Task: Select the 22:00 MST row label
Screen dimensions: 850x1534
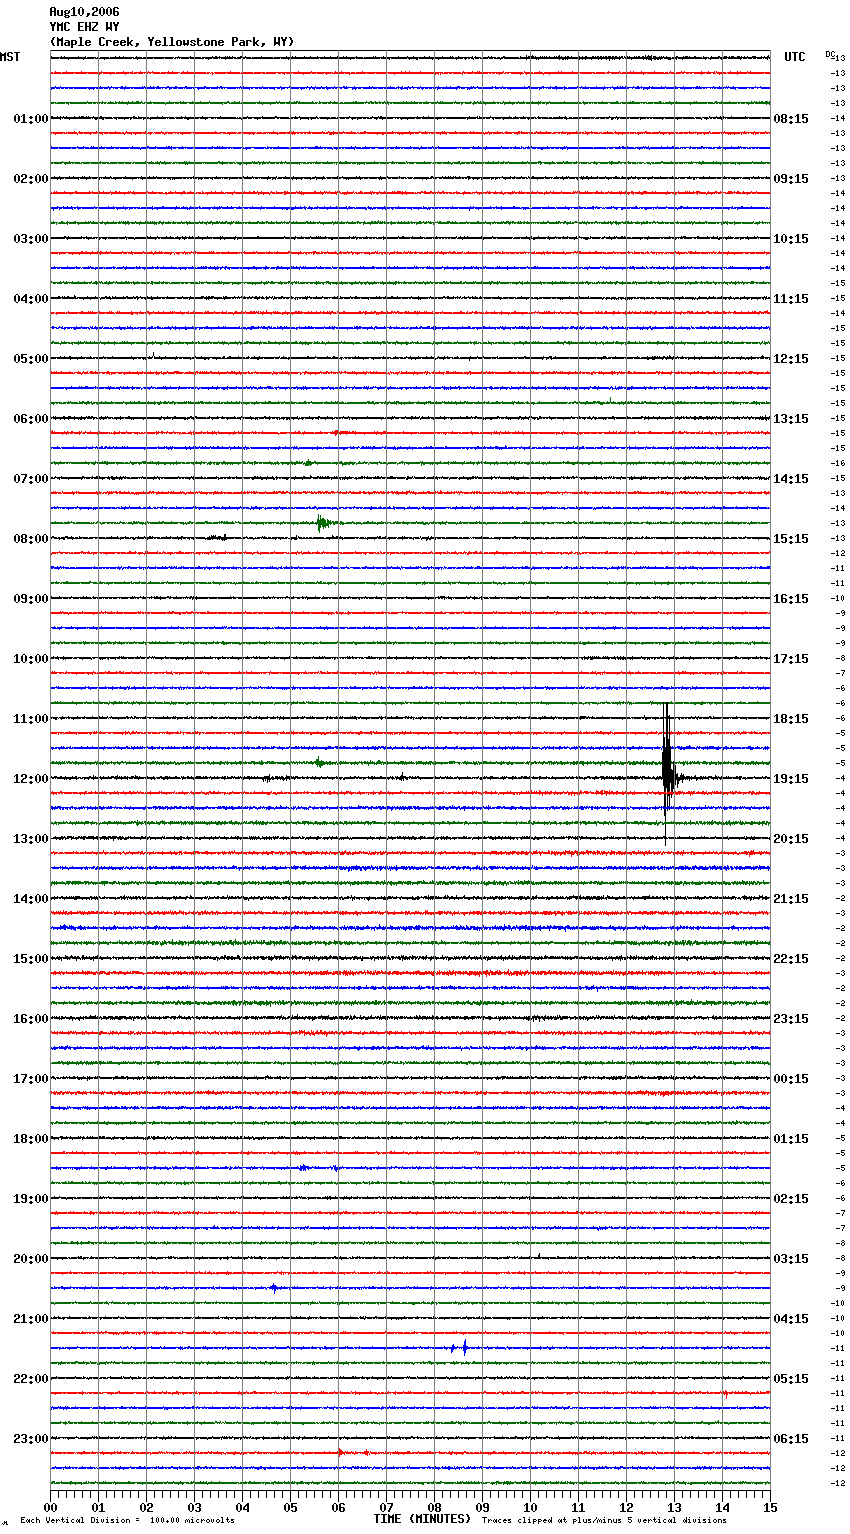Action: click(31, 1379)
